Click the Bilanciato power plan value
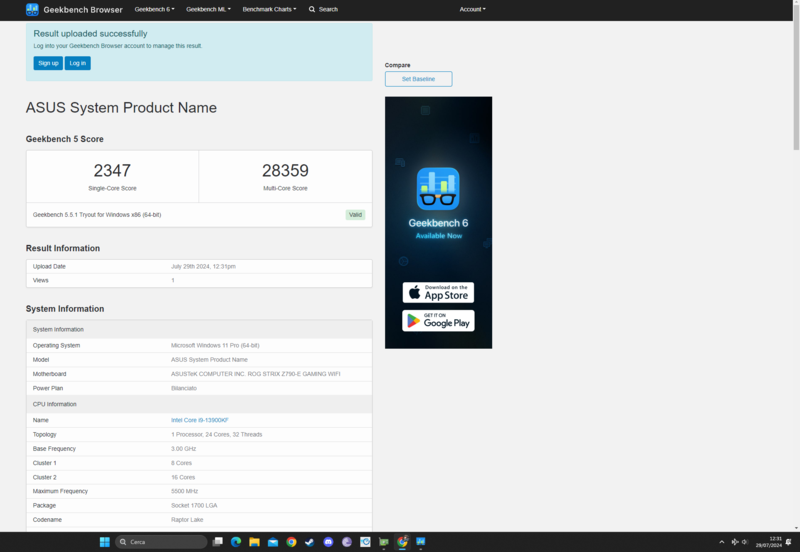The height and width of the screenshot is (552, 800). click(x=184, y=388)
